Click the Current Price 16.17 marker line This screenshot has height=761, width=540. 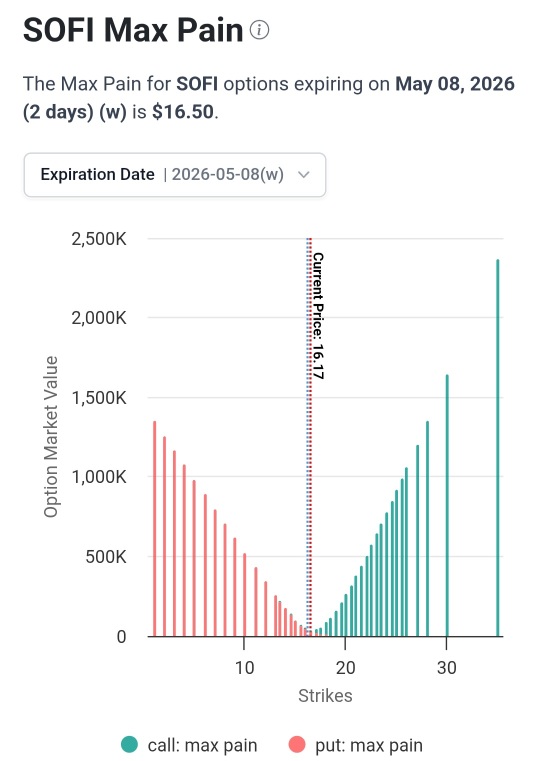[309, 437]
